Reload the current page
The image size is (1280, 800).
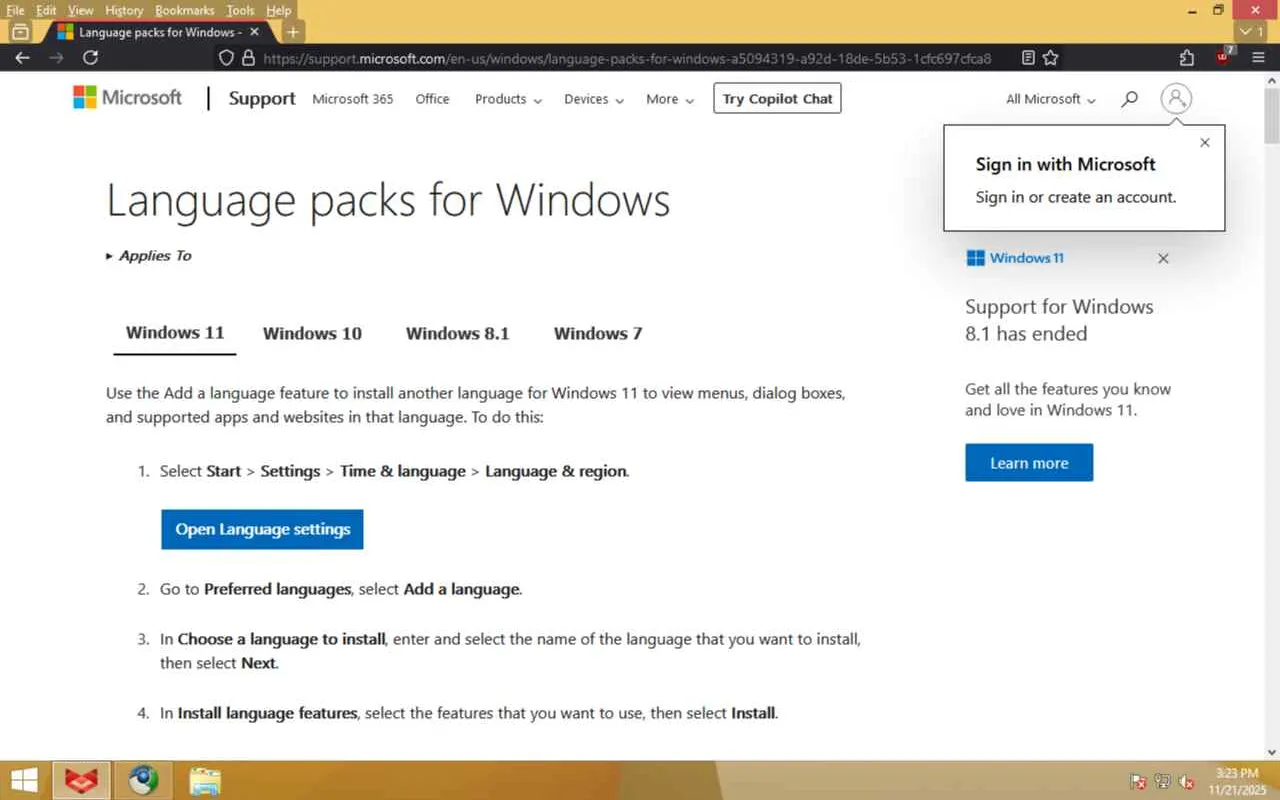90,58
